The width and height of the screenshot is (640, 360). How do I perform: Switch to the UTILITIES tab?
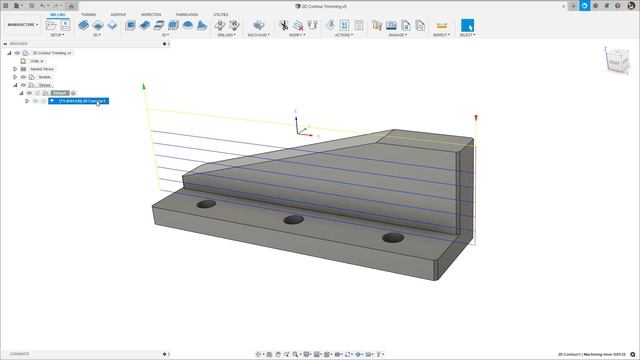tap(221, 15)
